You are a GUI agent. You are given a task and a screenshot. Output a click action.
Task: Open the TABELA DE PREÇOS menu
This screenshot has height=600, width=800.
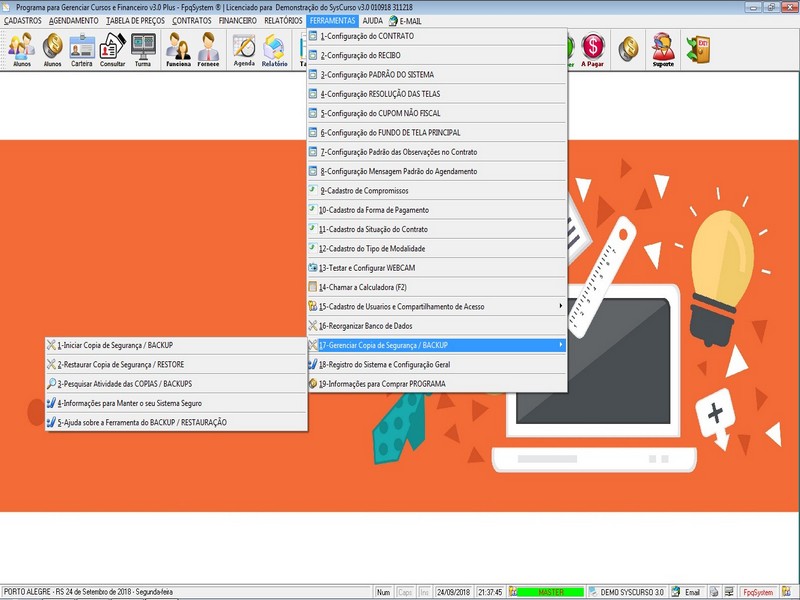[x=136, y=21]
